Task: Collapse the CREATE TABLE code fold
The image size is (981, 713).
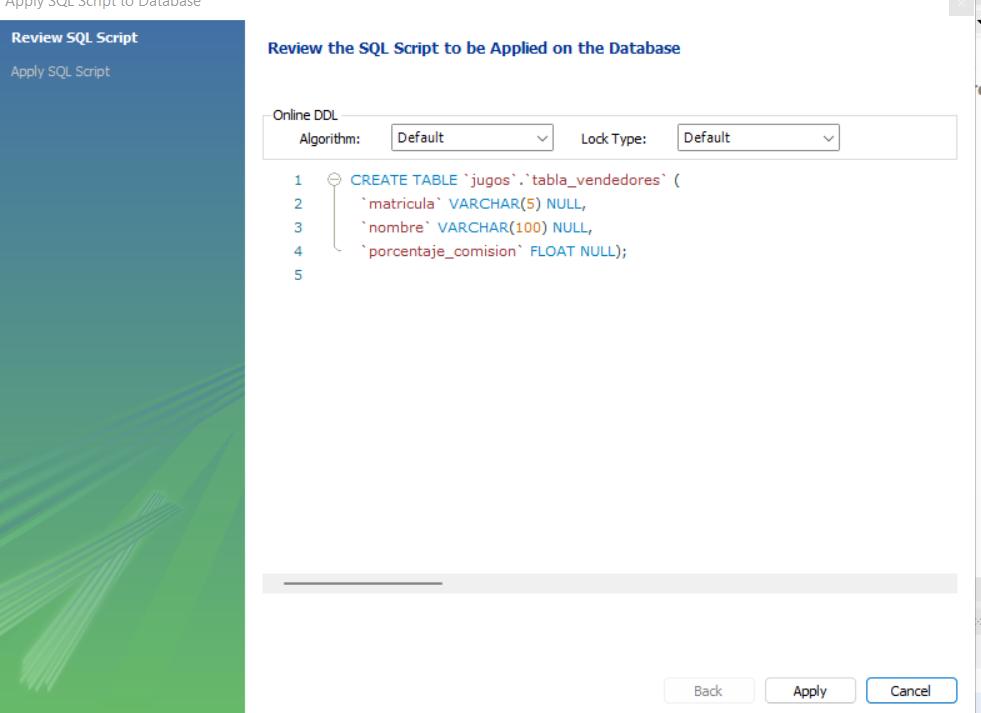Action: coord(335,180)
